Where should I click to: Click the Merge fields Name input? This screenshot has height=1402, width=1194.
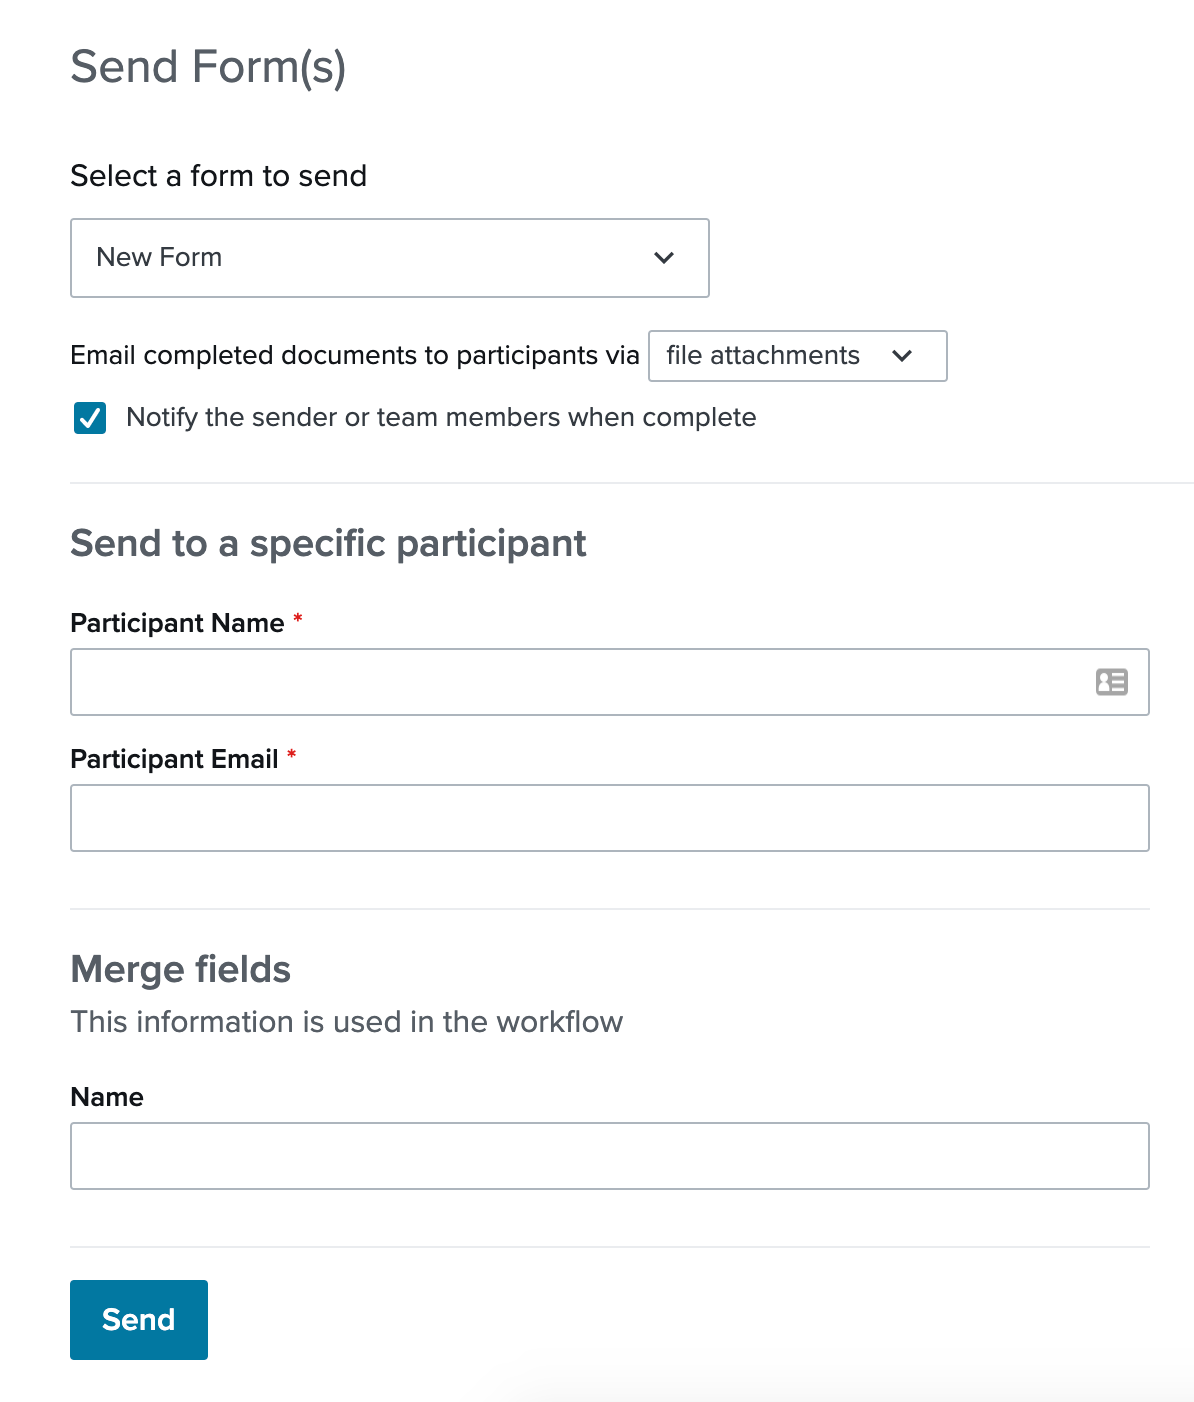click(x=609, y=1156)
